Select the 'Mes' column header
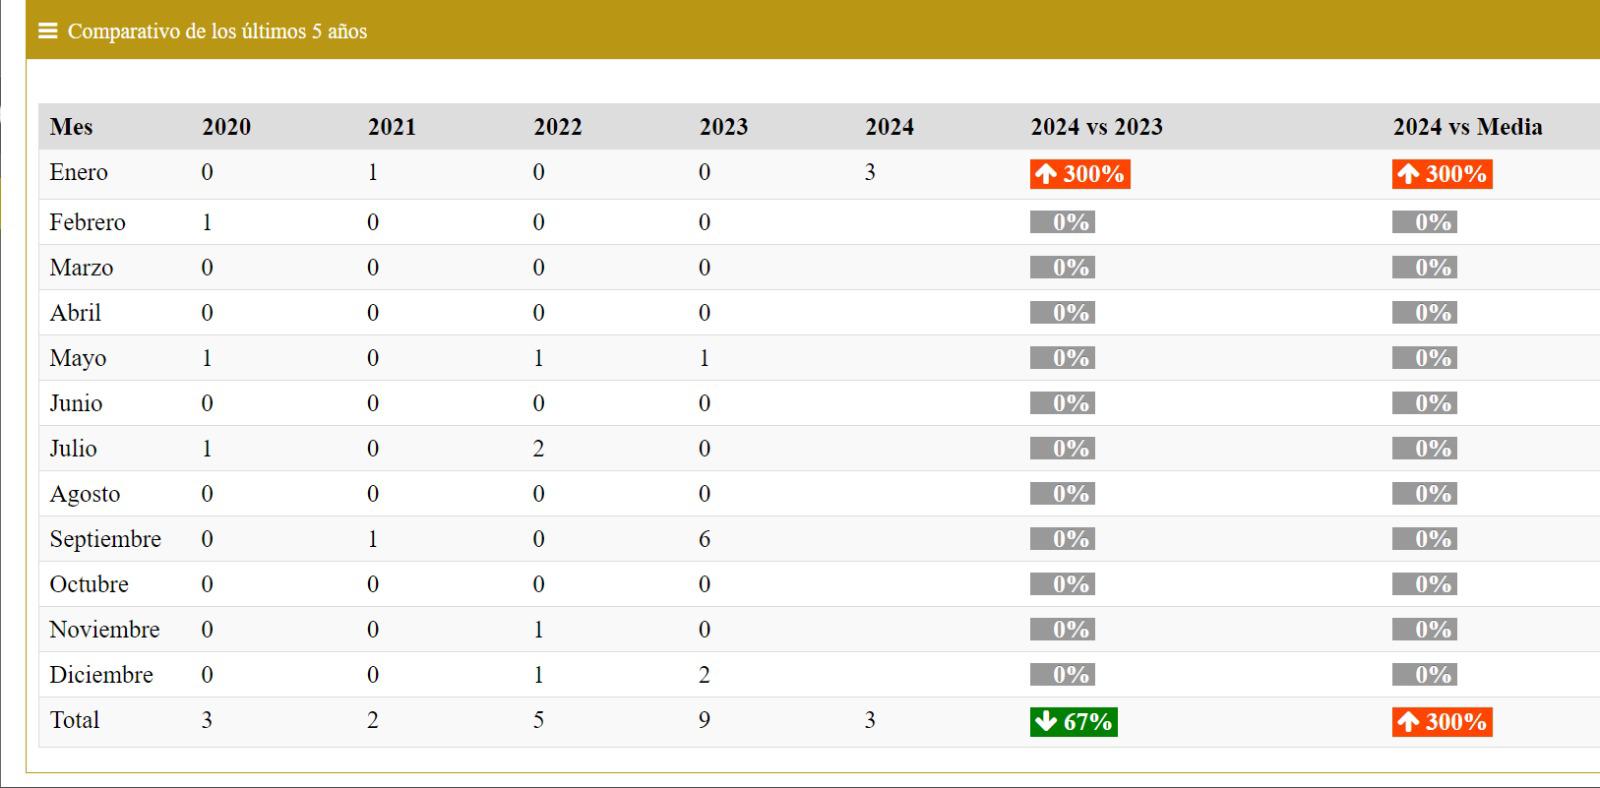Screen dimensions: 1600x788 click(x=71, y=127)
